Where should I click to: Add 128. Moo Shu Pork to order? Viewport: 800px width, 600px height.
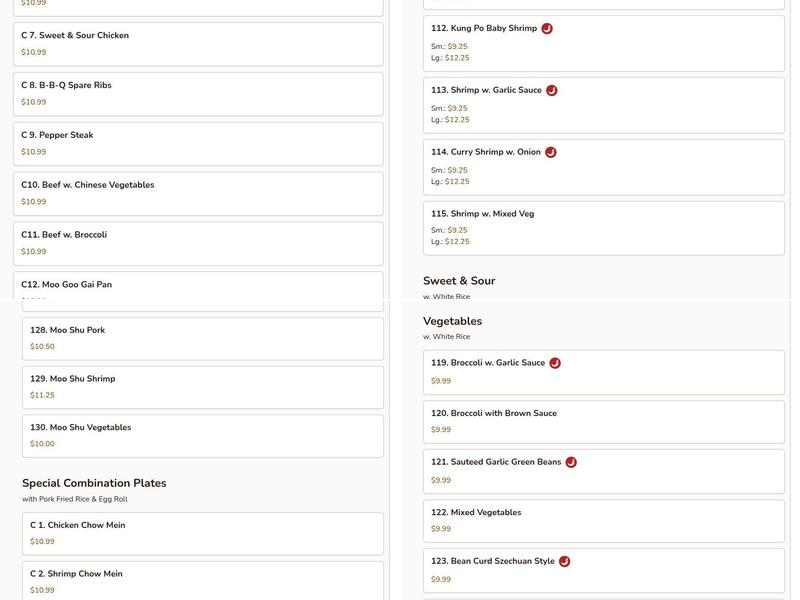point(203,338)
